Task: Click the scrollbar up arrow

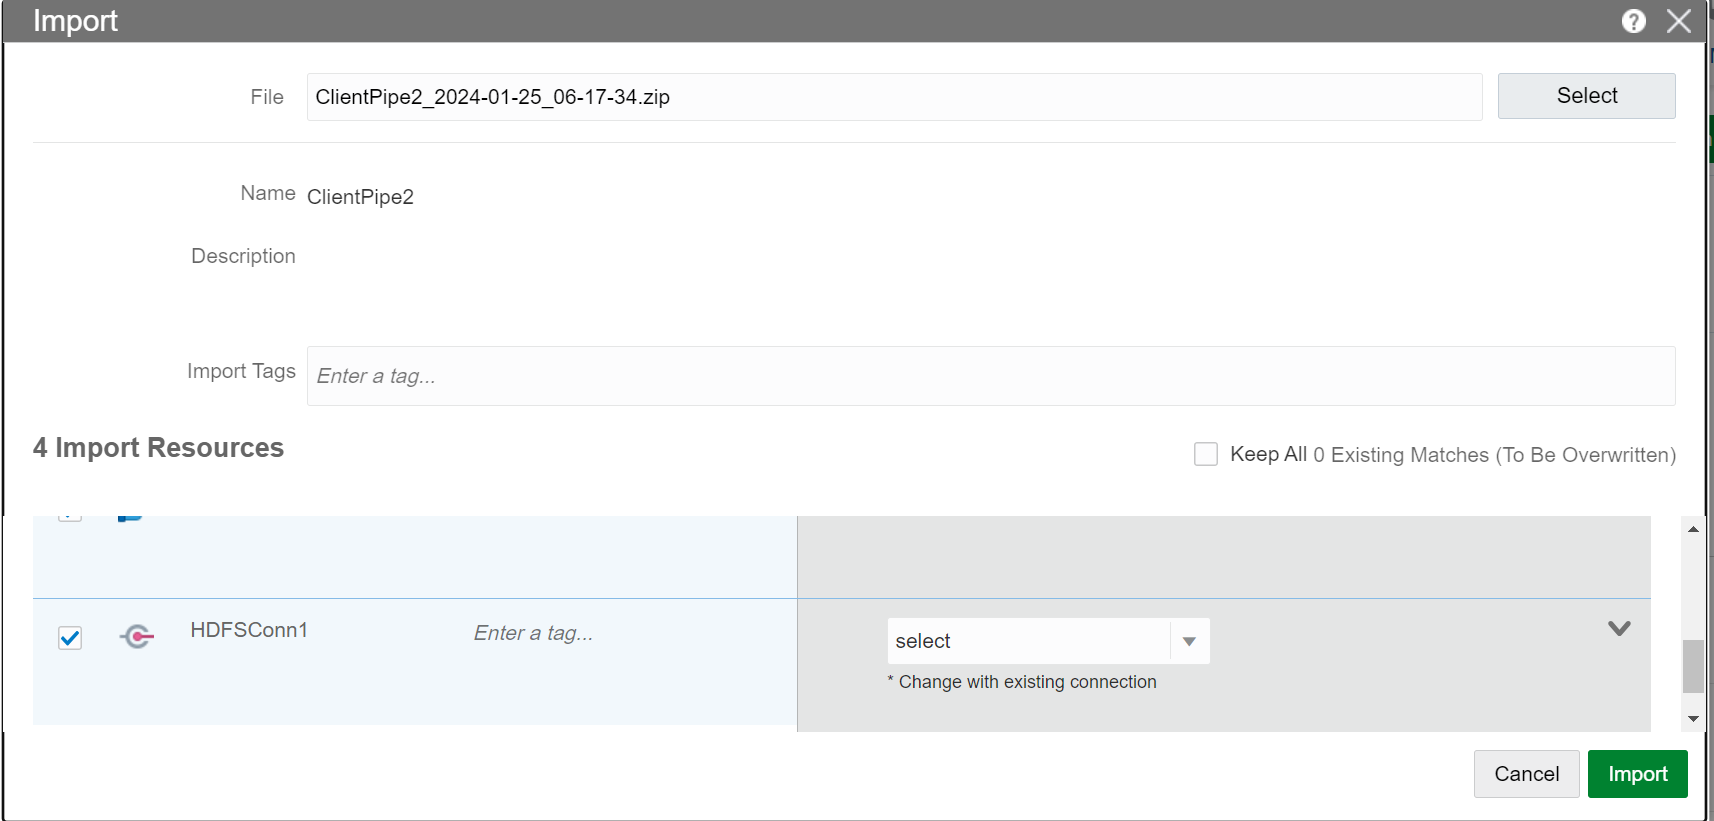Action: pos(1693,529)
